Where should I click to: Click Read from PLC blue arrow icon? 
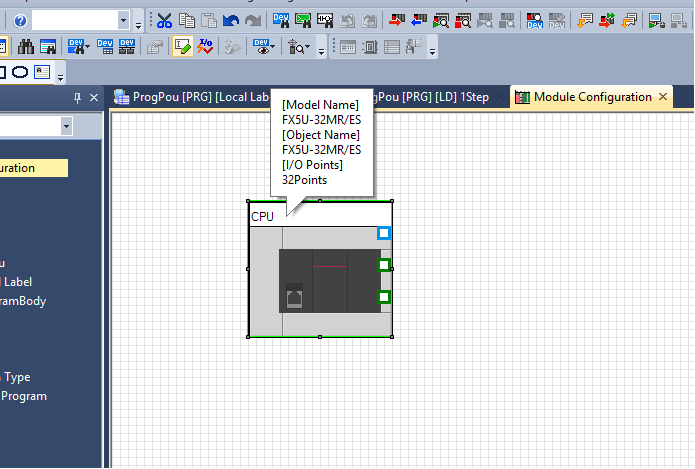419,20
